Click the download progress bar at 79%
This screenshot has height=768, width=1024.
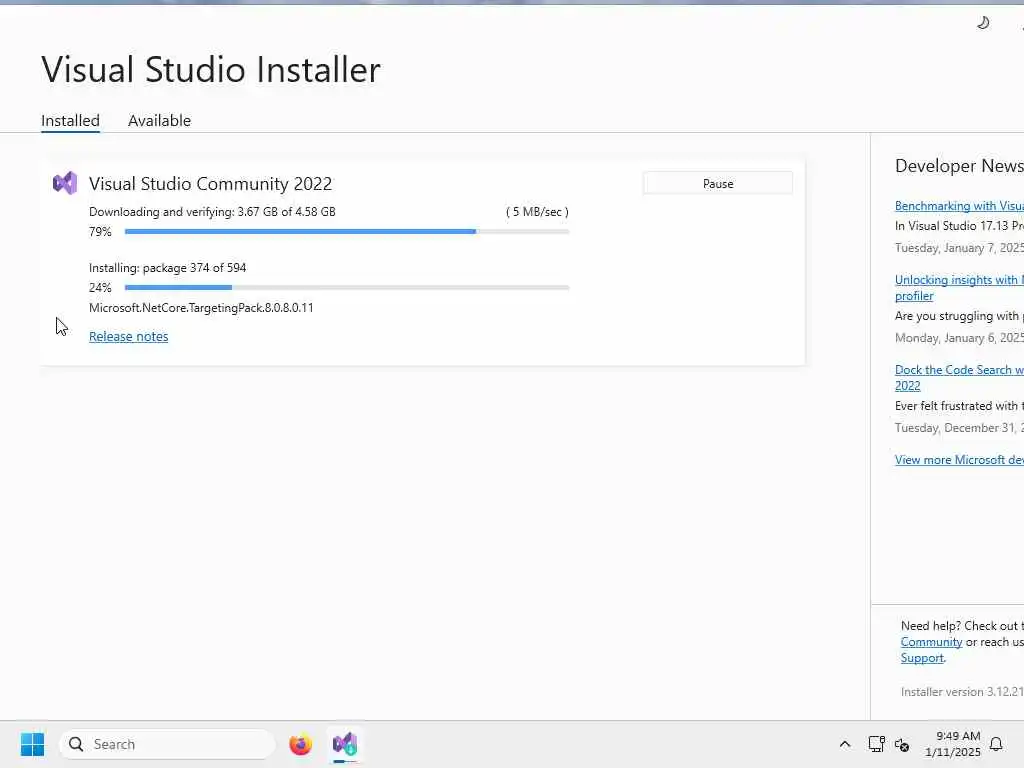coord(347,231)
